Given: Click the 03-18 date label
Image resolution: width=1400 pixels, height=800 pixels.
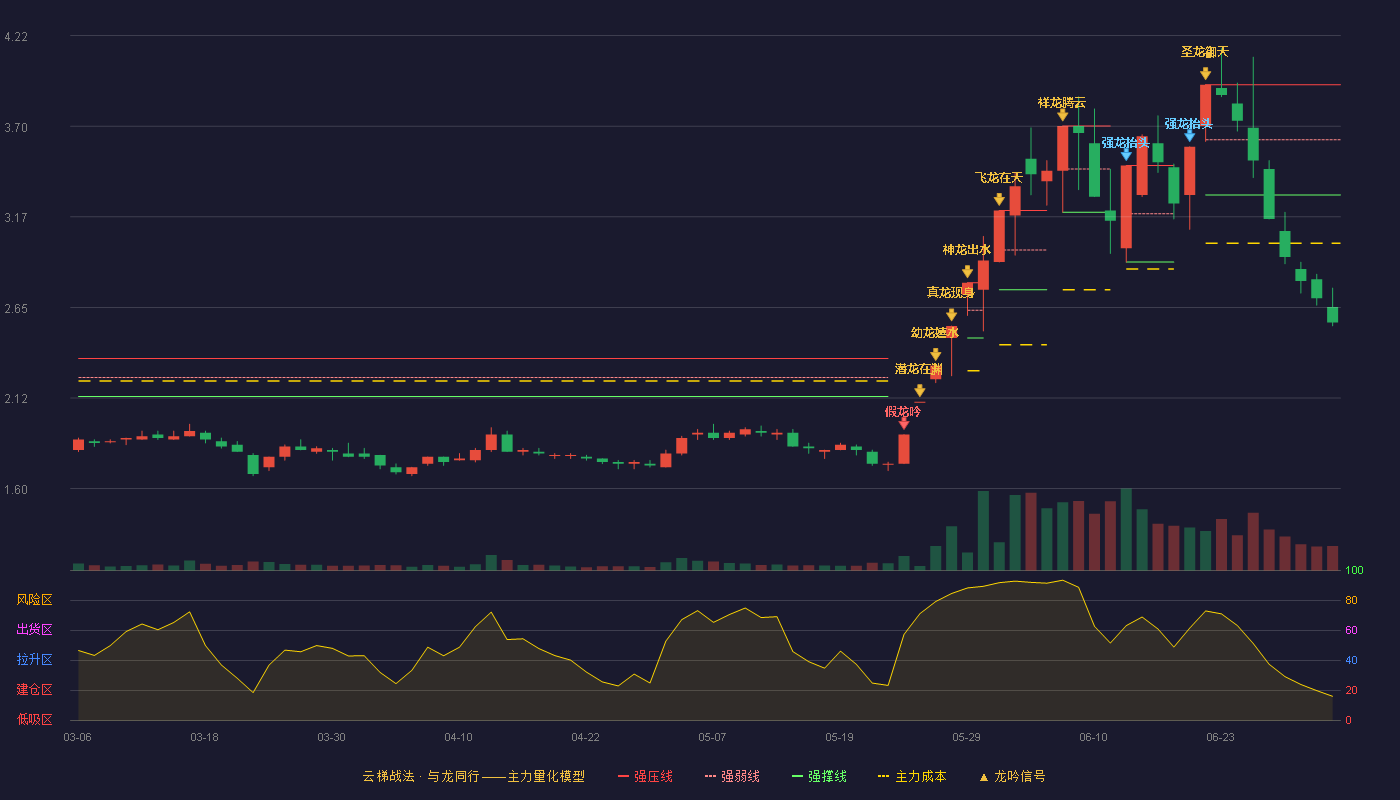Looking at the screenshot, I should point(204,737).
